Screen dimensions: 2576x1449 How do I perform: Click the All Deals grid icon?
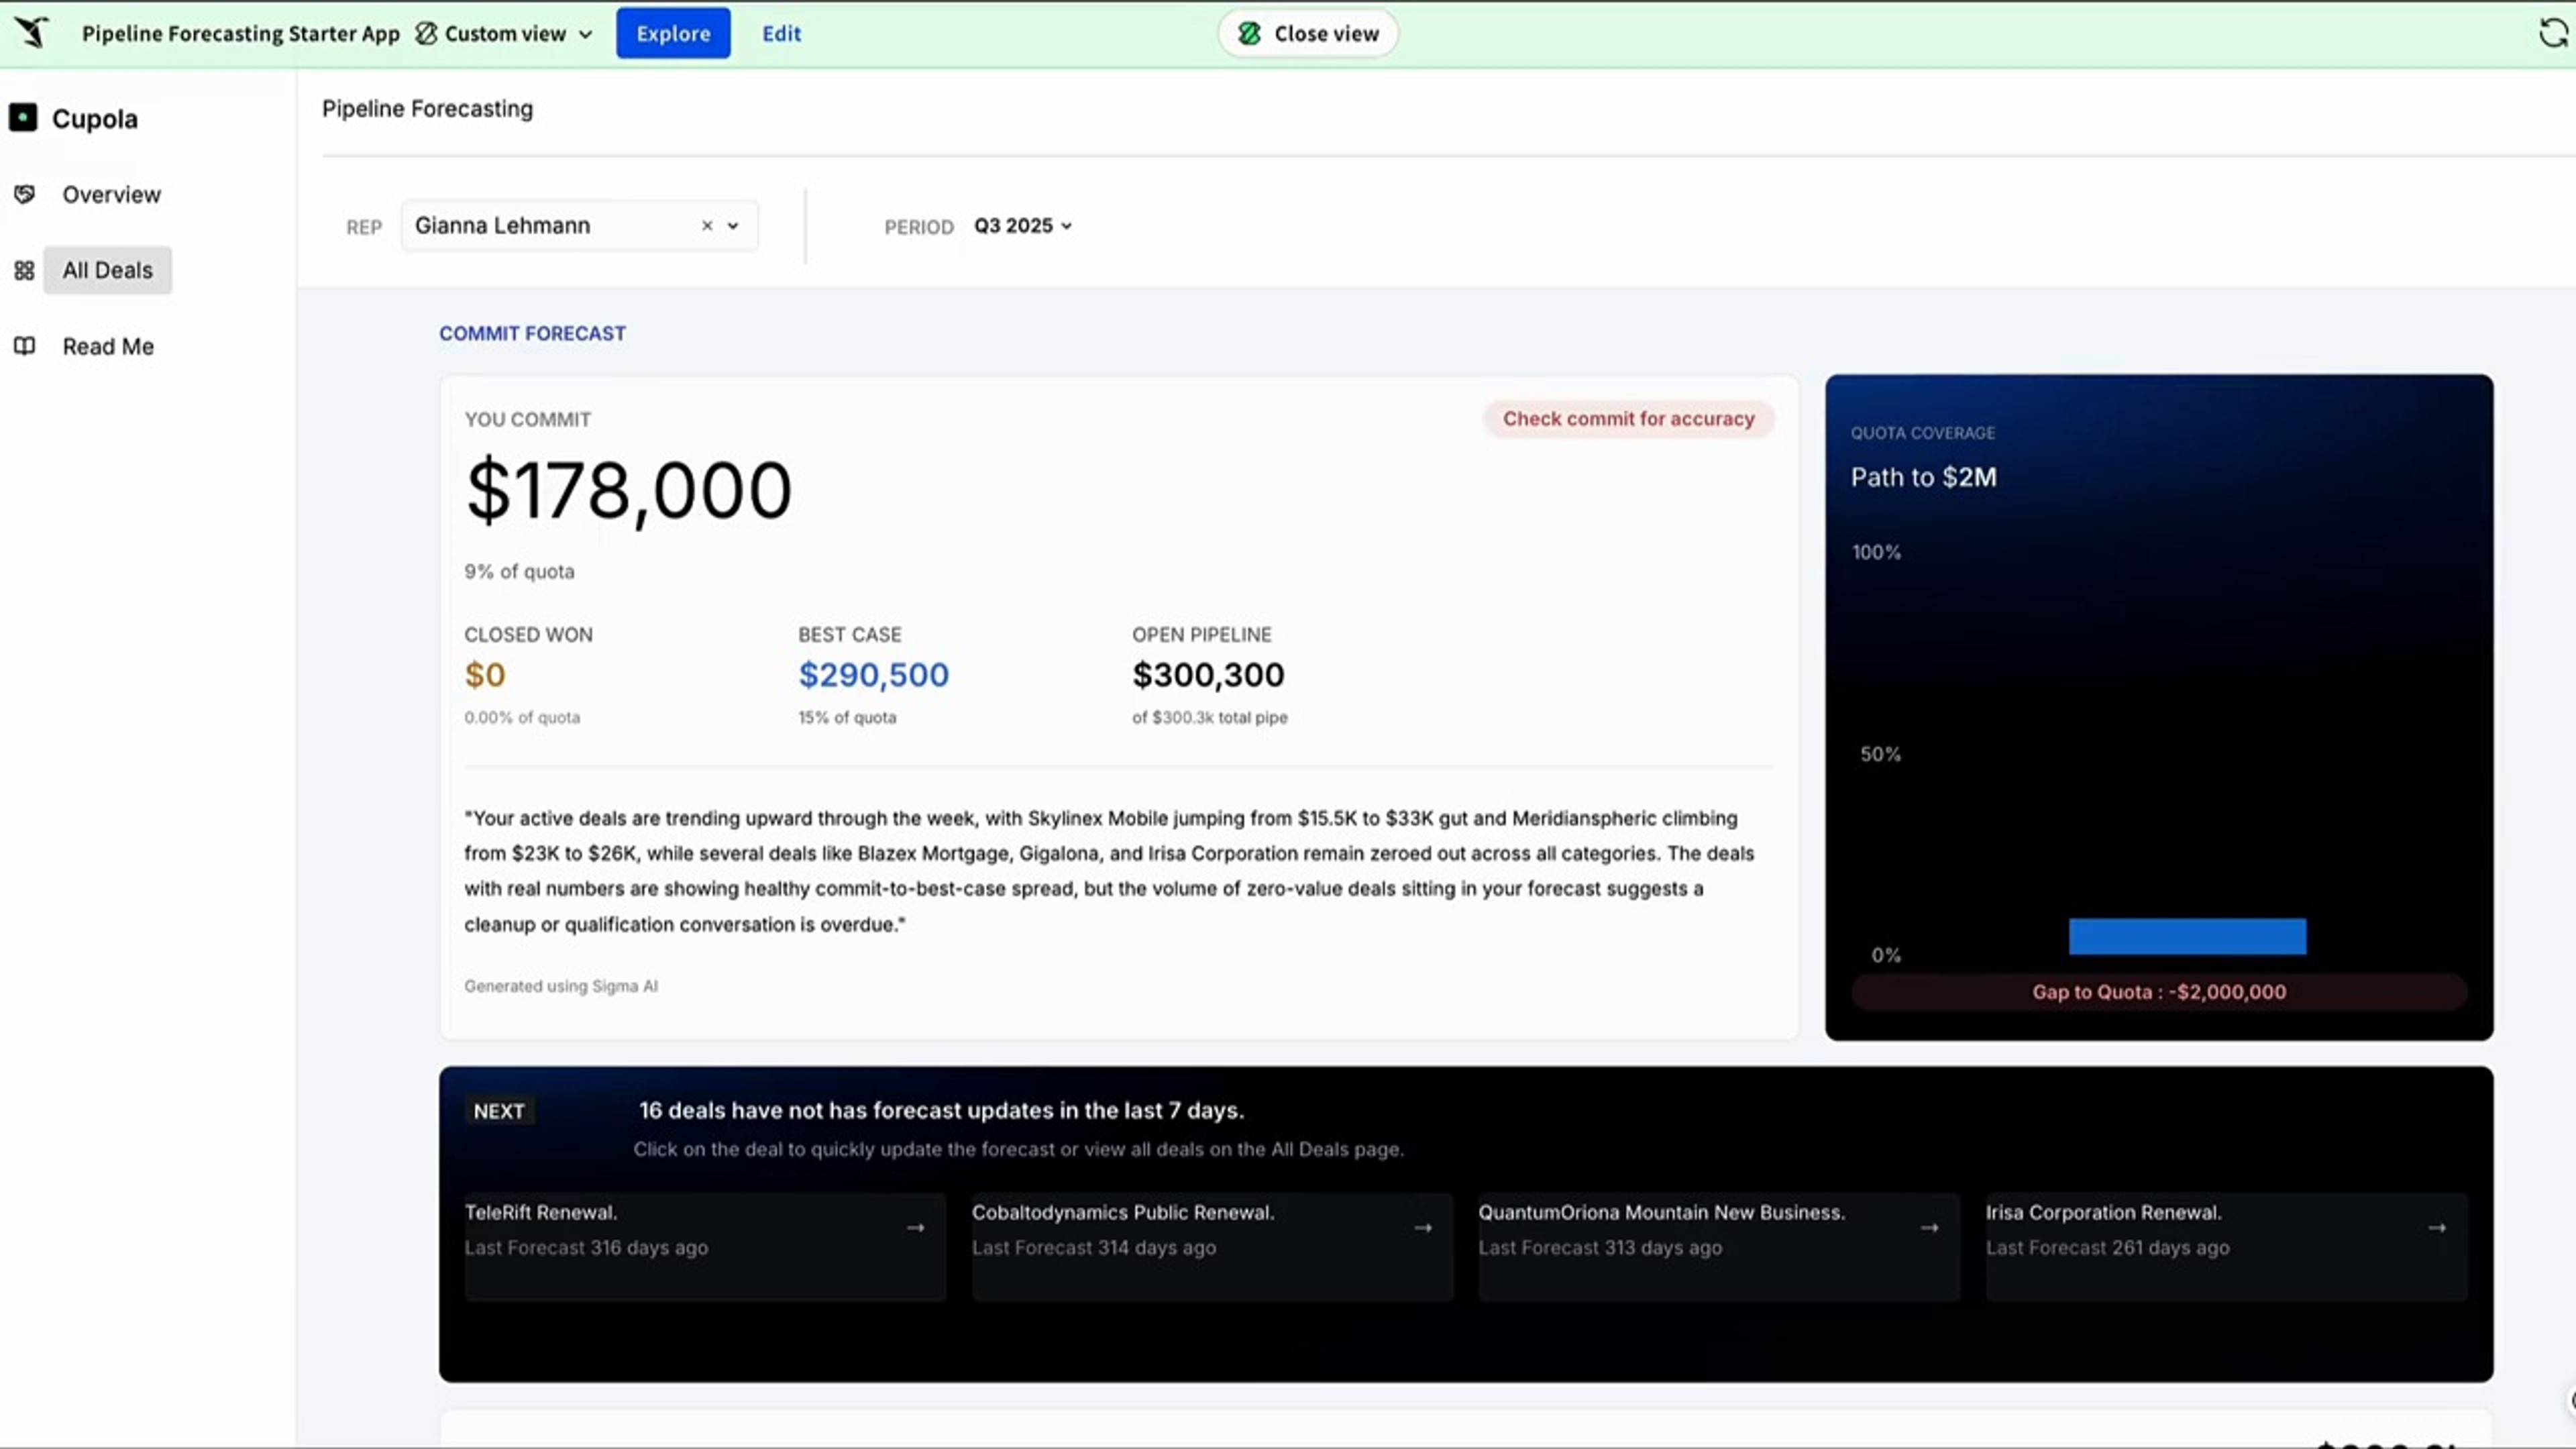[x=25, y=270]
